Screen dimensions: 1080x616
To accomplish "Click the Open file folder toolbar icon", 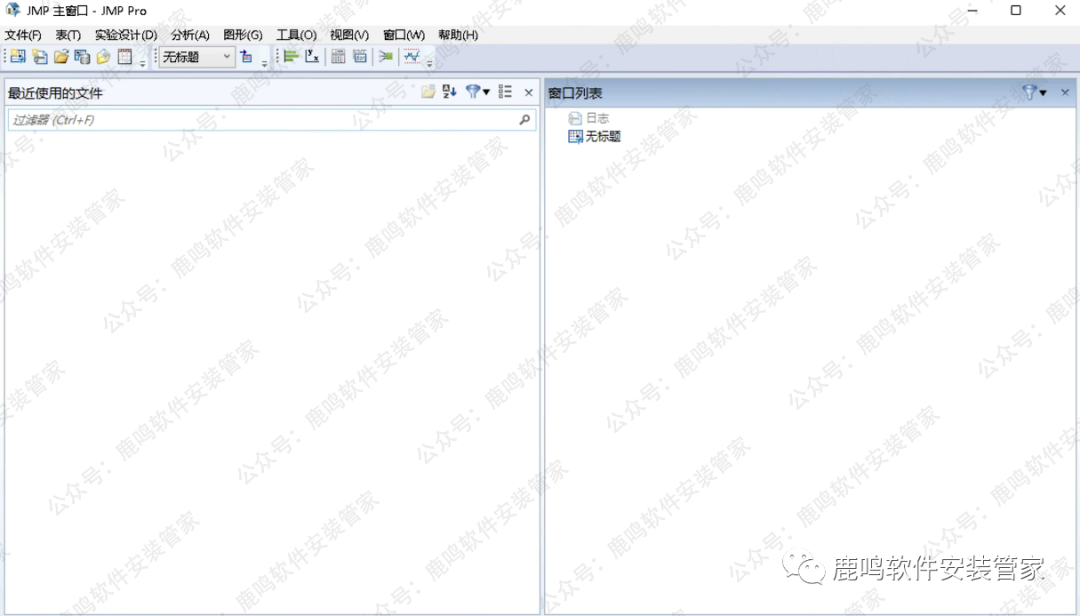I will click(61, 57).
